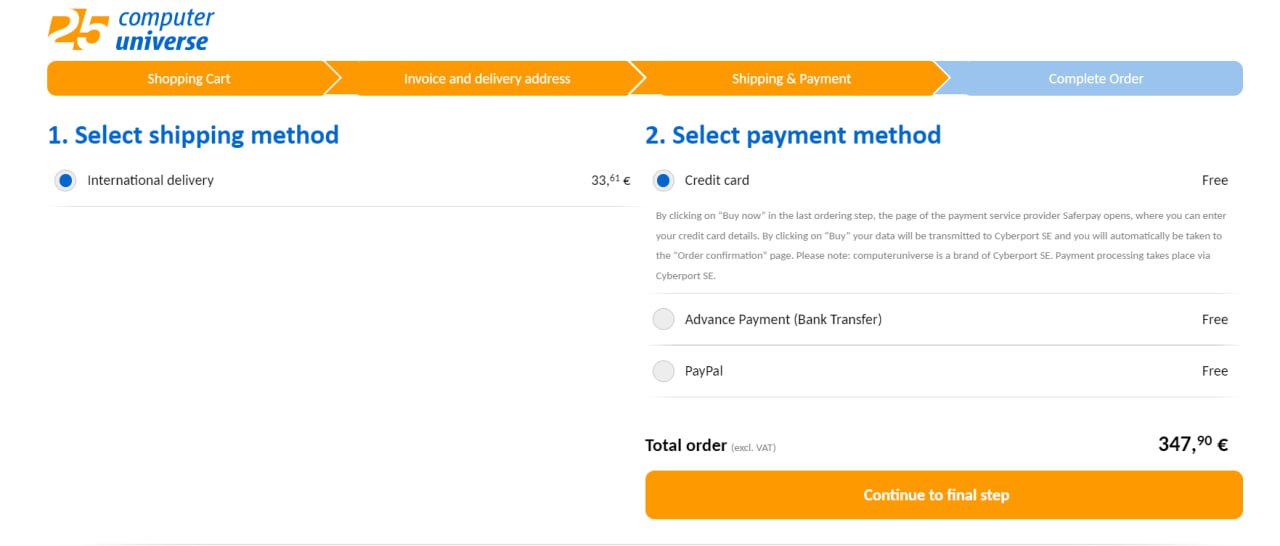Click the Free label beside PayPal

click(x=1215, y=371)
